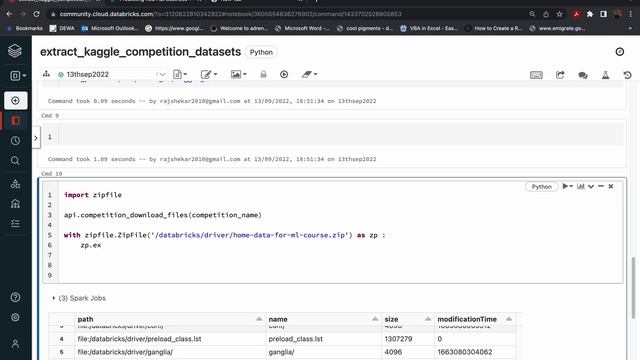This screenshot has height=360, width=640.
Task: Open the DEWA bookmark
Action: pos(62,28)
